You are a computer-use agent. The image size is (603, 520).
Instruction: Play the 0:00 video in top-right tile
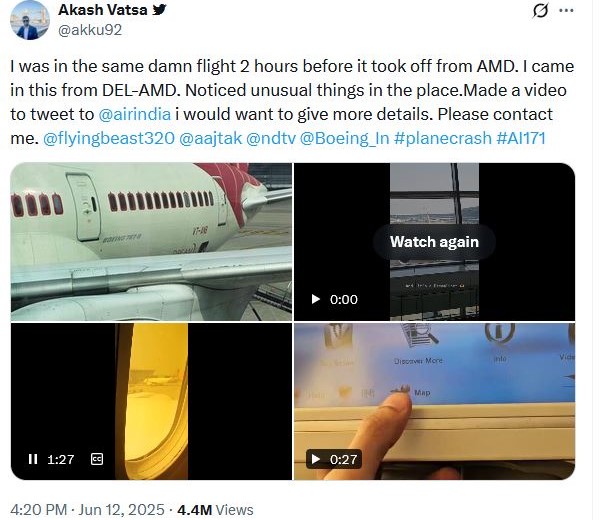point(316,299)
